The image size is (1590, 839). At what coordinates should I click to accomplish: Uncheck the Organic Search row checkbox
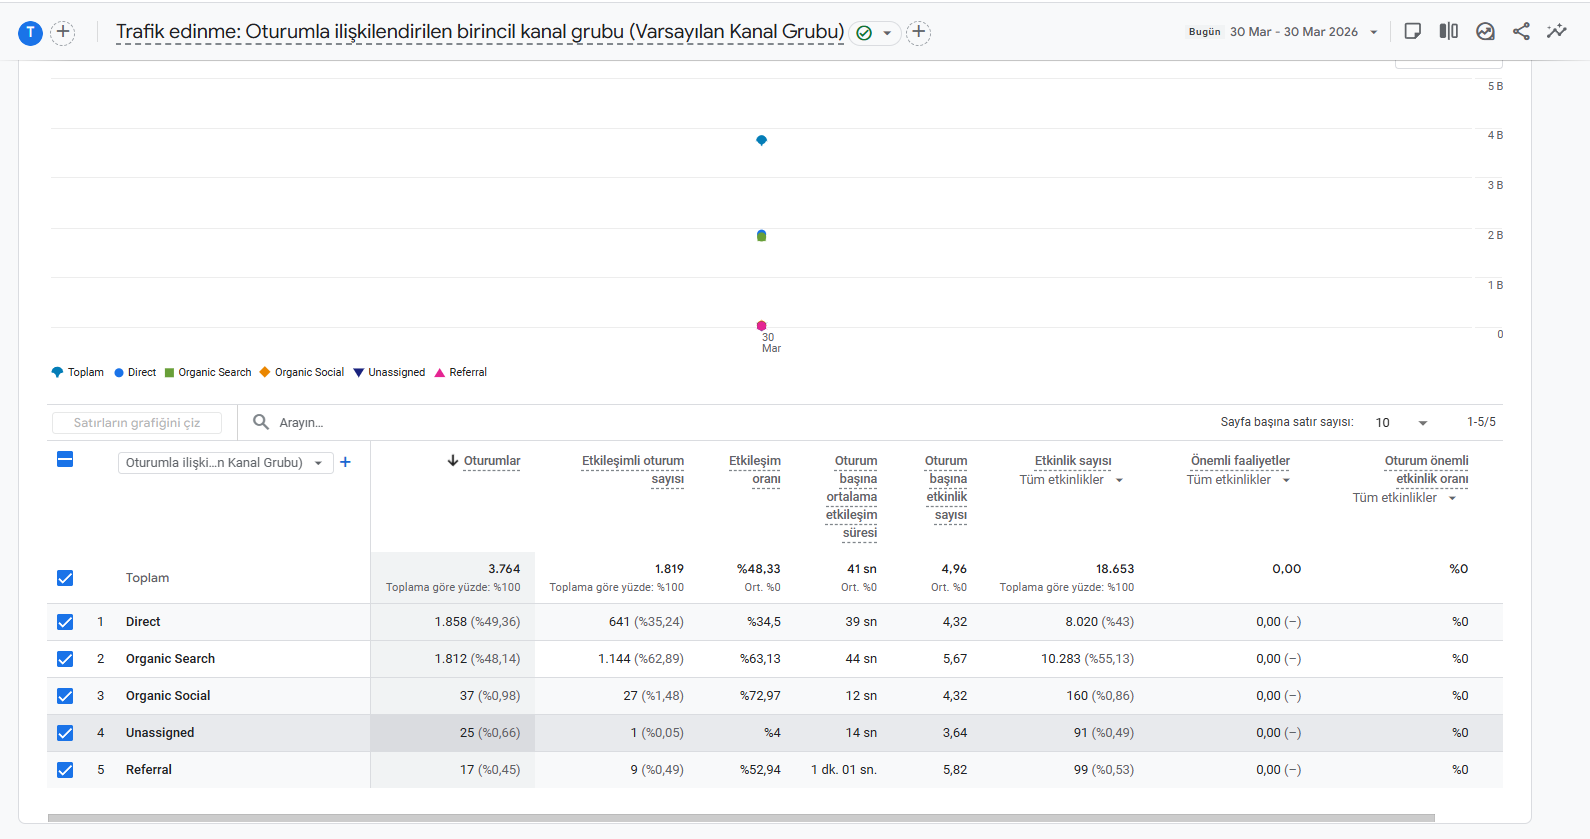tap(65, 659)
